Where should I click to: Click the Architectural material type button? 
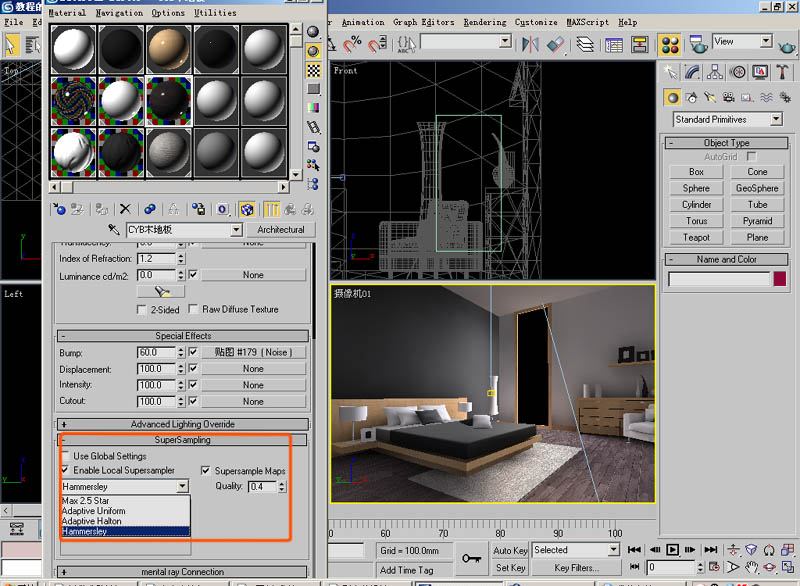click(x=281, y=230)
